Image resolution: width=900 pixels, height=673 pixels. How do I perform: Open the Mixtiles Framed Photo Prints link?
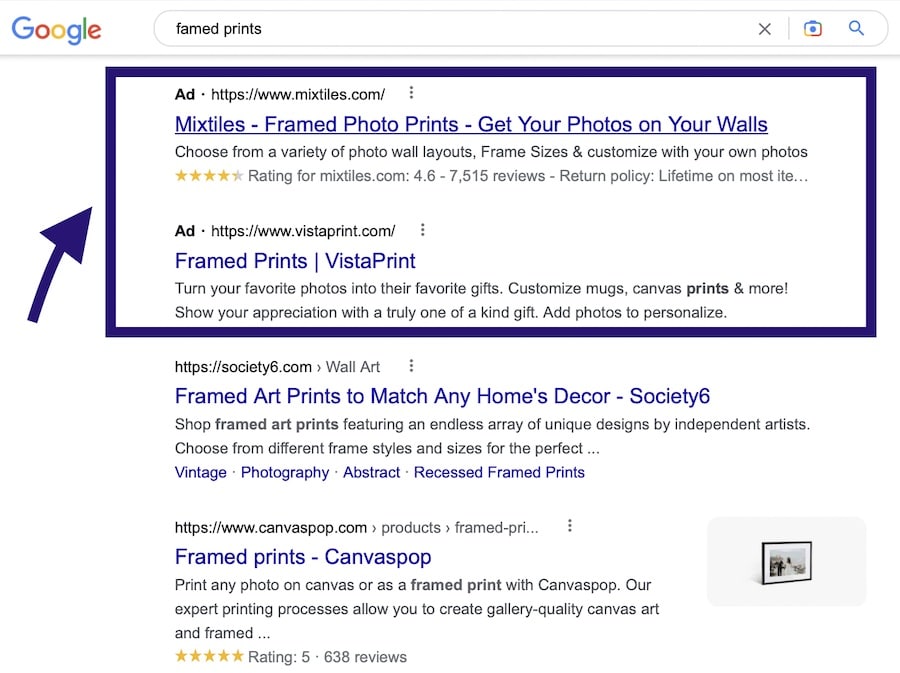coord(471,125)
